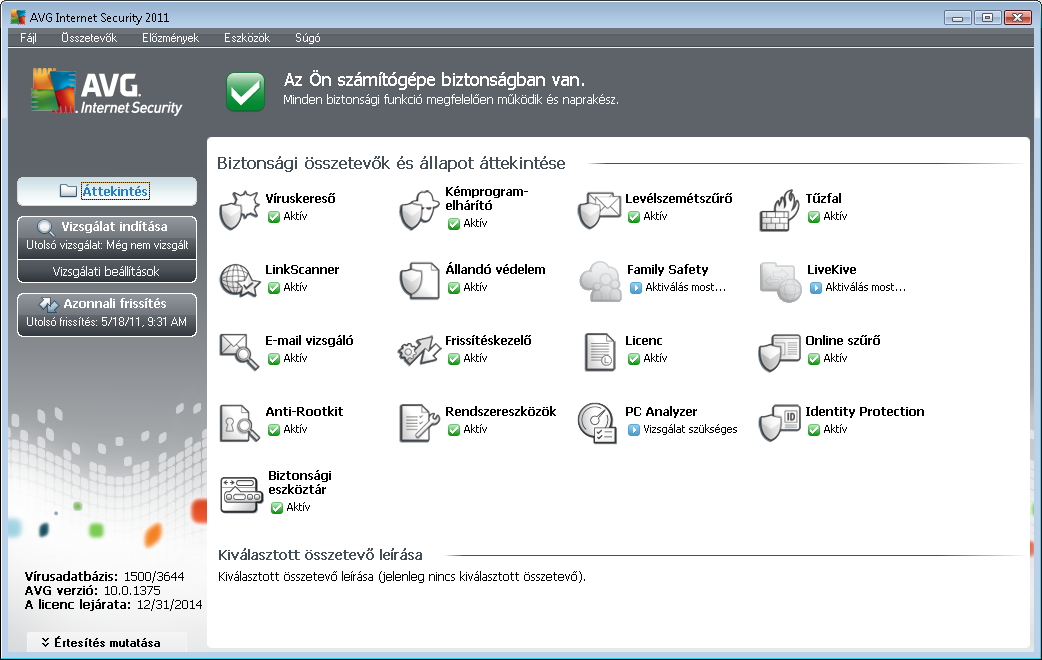
Task: Click the Identity Protection component label
Action: 865,411
